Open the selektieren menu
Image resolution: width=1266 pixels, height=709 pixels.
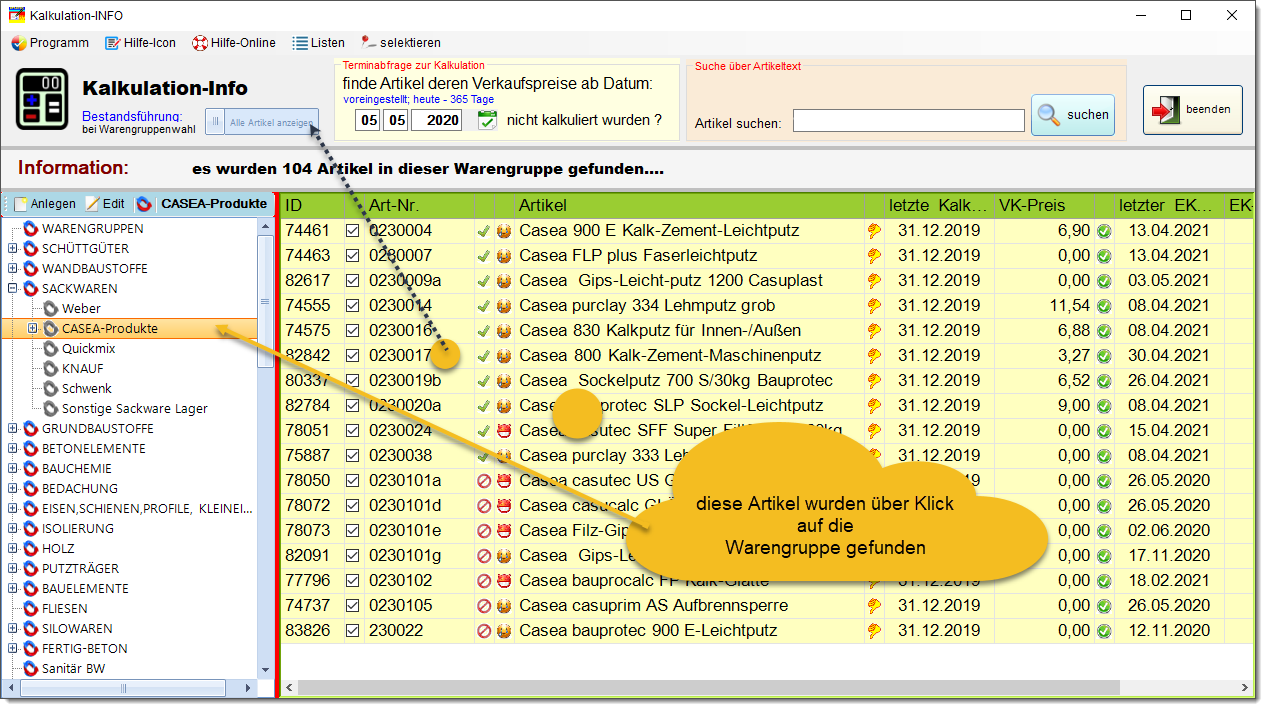click(x=401, y=43)
